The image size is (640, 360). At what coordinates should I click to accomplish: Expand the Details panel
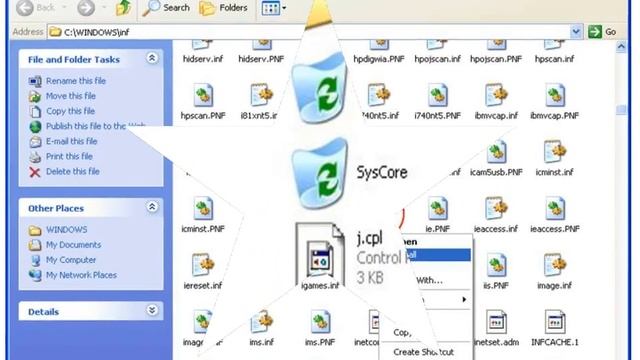point(152,311)
